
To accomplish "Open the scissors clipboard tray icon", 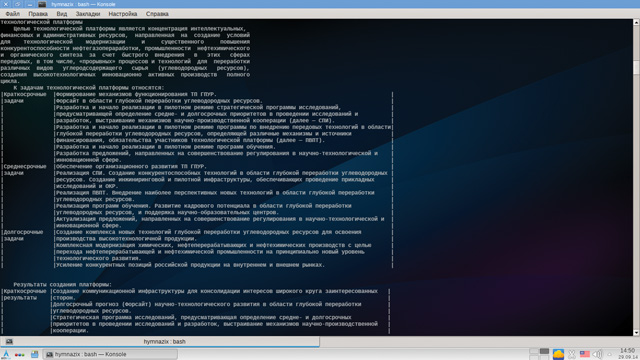I will click(572, 354).
